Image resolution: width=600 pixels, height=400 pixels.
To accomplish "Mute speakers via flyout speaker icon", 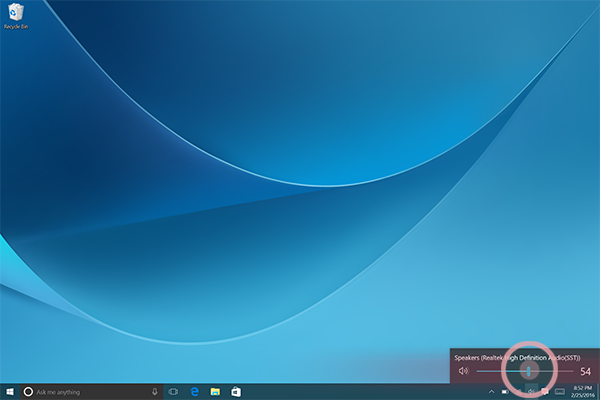I will [x=463, y=371].
